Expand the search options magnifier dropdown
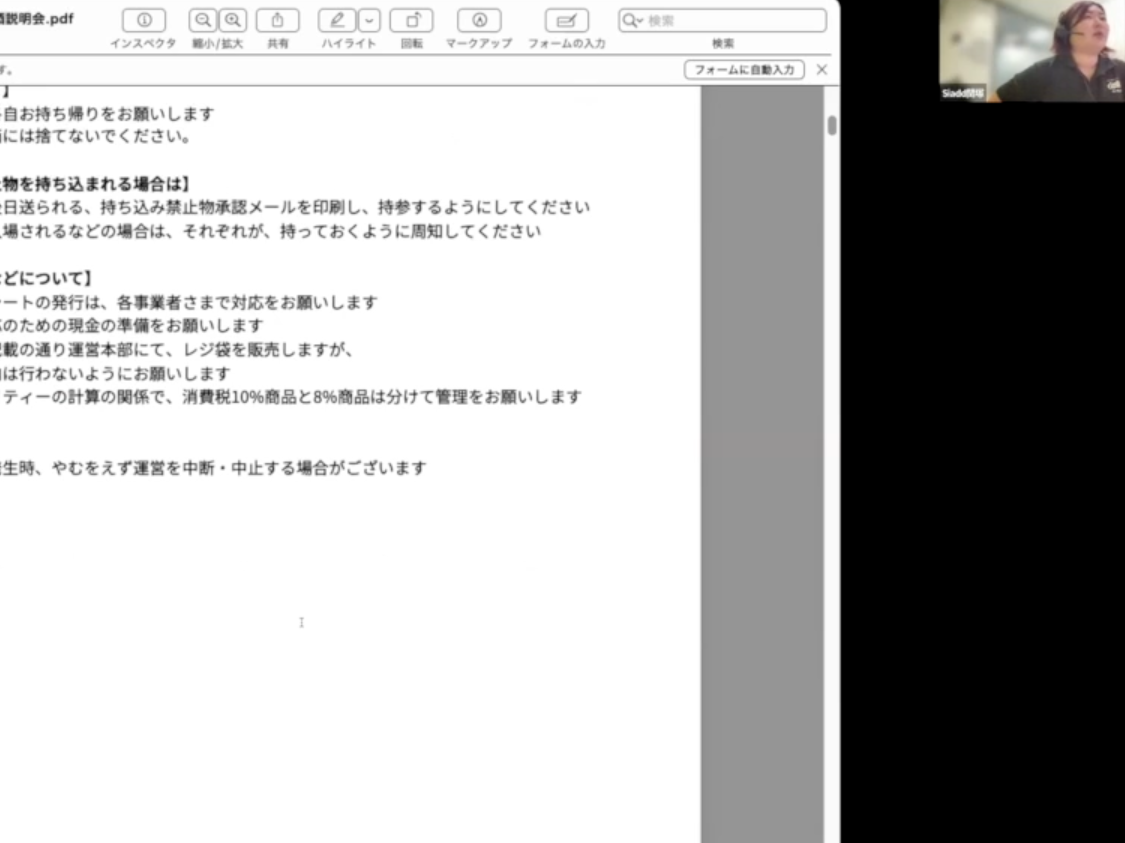Image resolution: width=1125 pixels, height=843 pixels. 632,21
